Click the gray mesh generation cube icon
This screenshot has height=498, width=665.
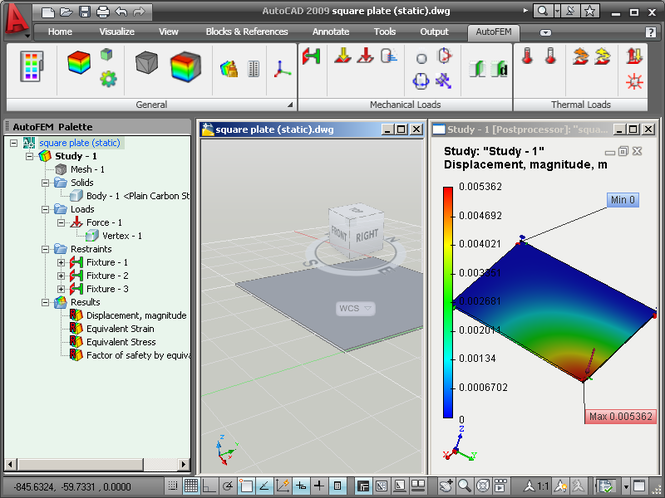[147, 63]
